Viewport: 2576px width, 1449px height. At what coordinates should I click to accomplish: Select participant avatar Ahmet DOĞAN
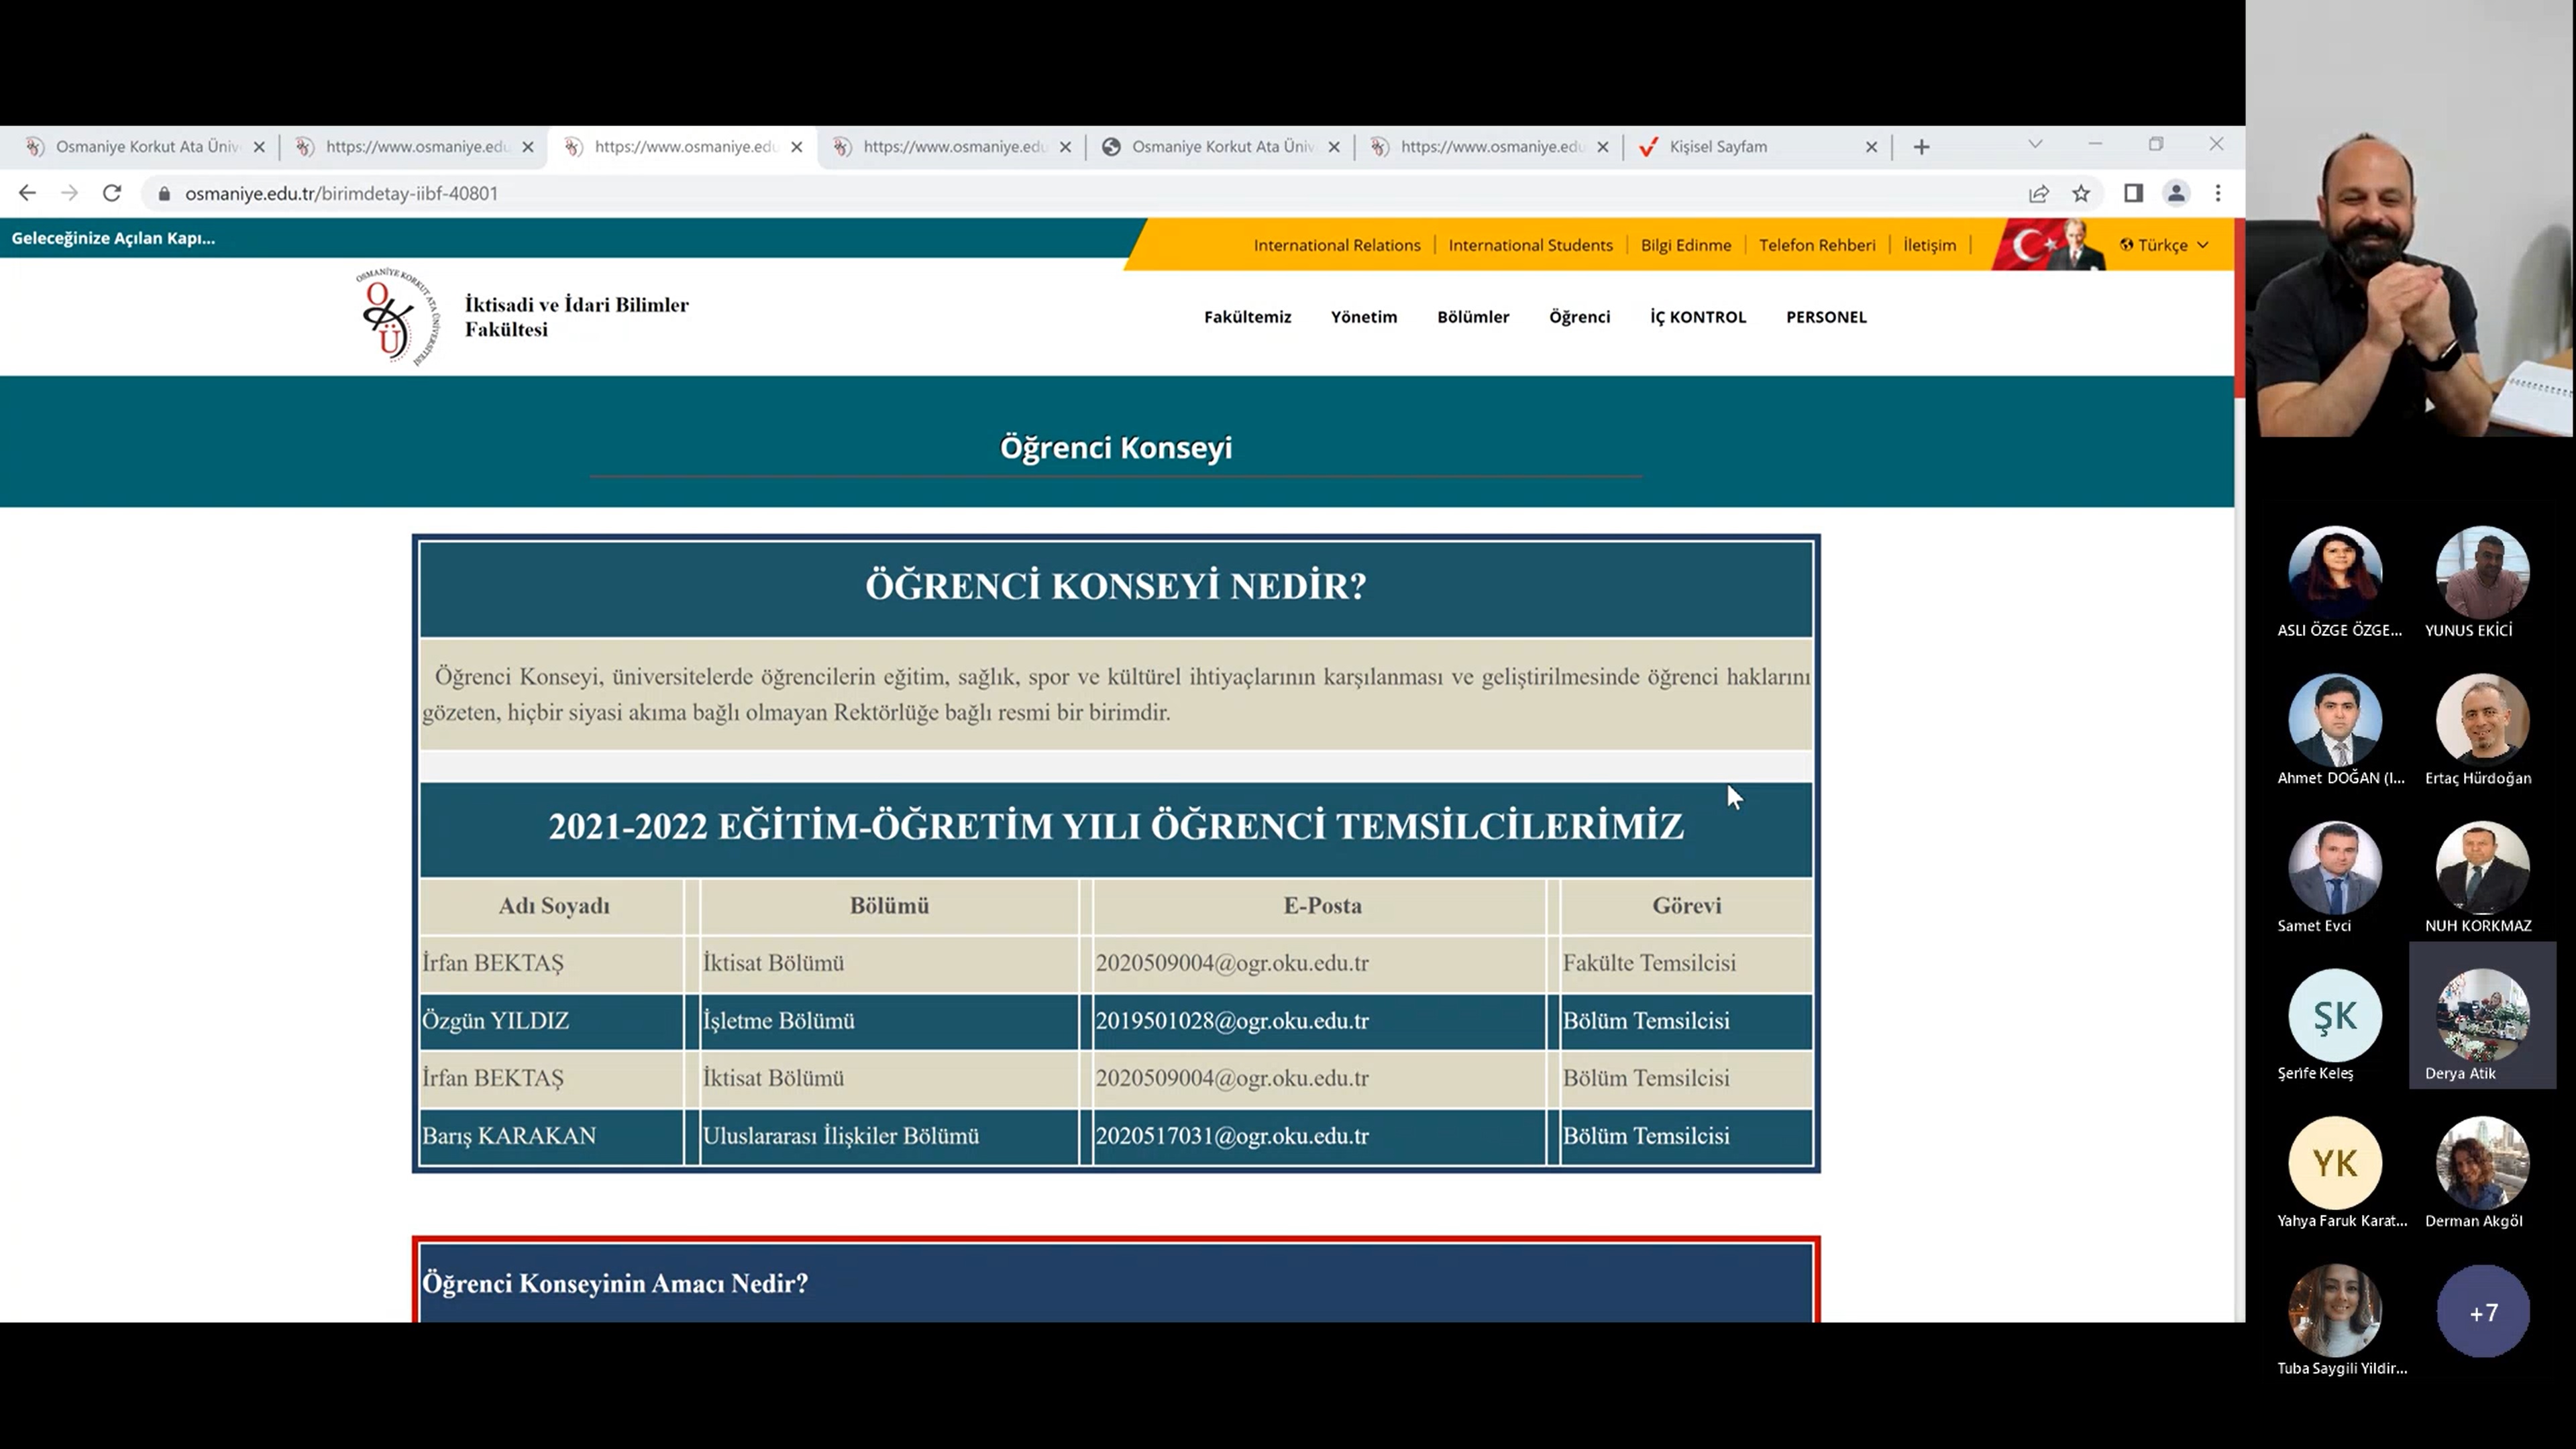(2335, 721)
